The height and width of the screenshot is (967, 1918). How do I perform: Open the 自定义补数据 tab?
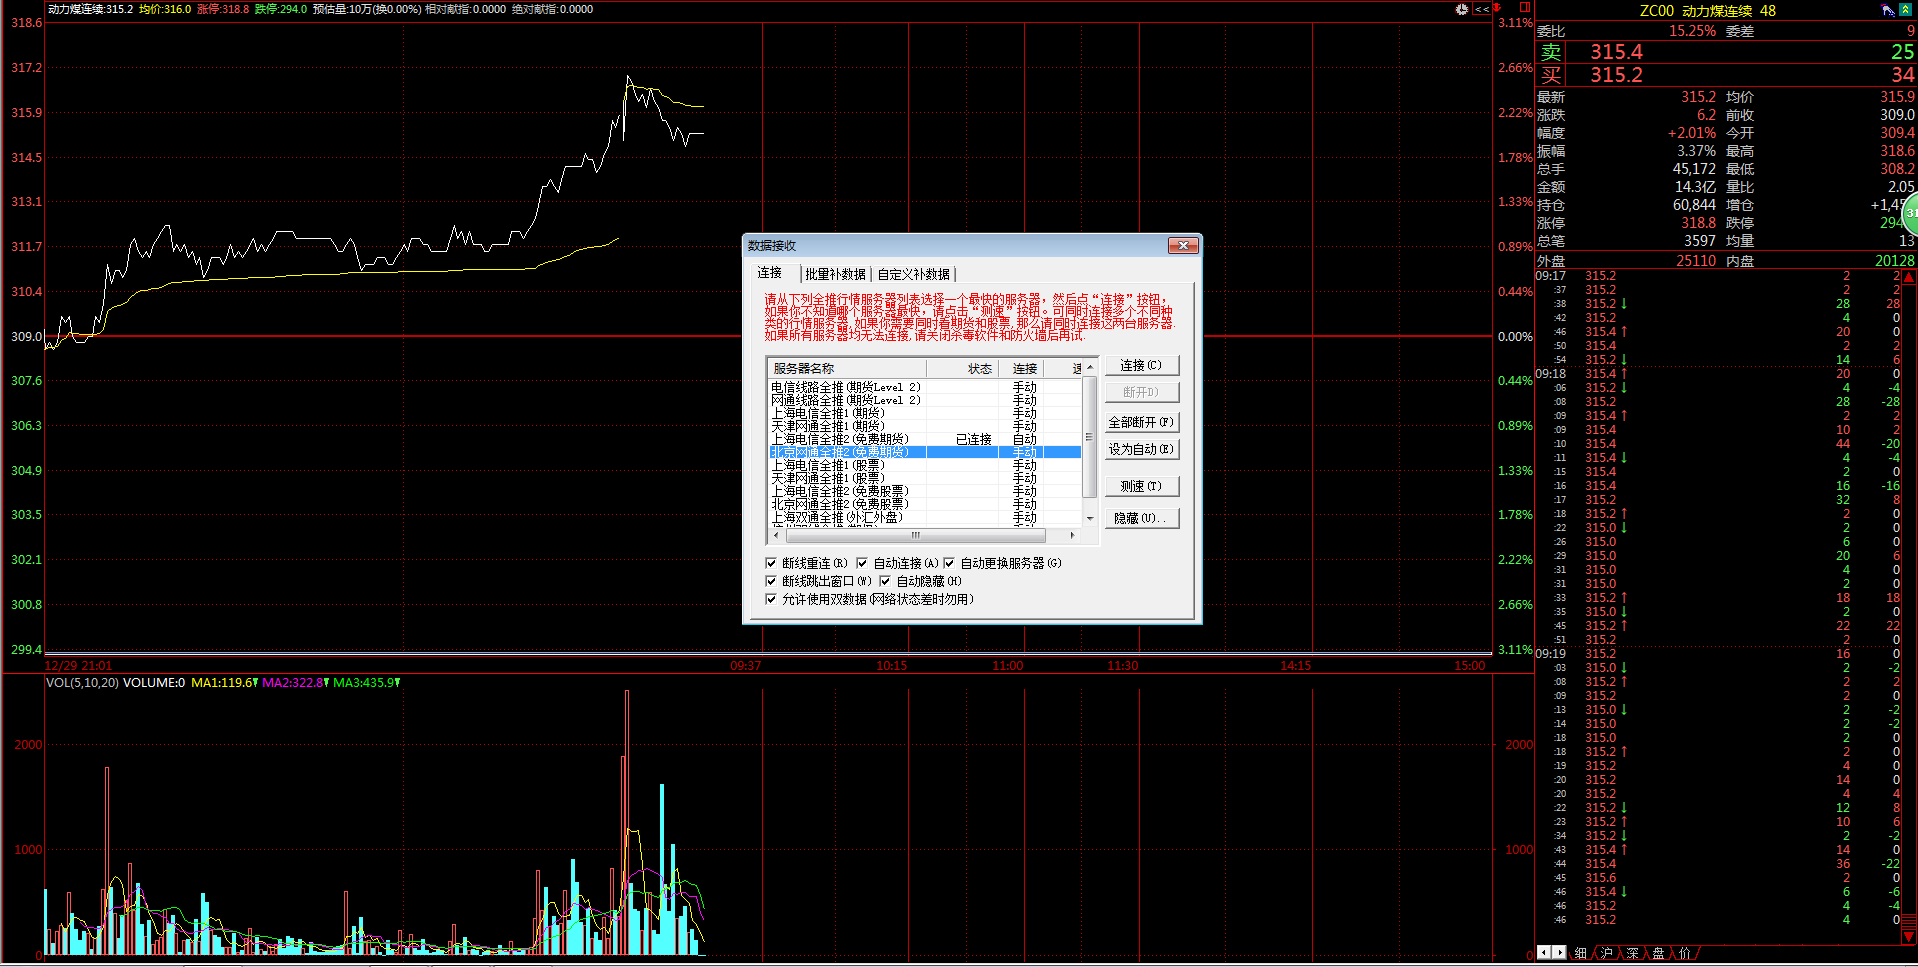click(913, 274)
